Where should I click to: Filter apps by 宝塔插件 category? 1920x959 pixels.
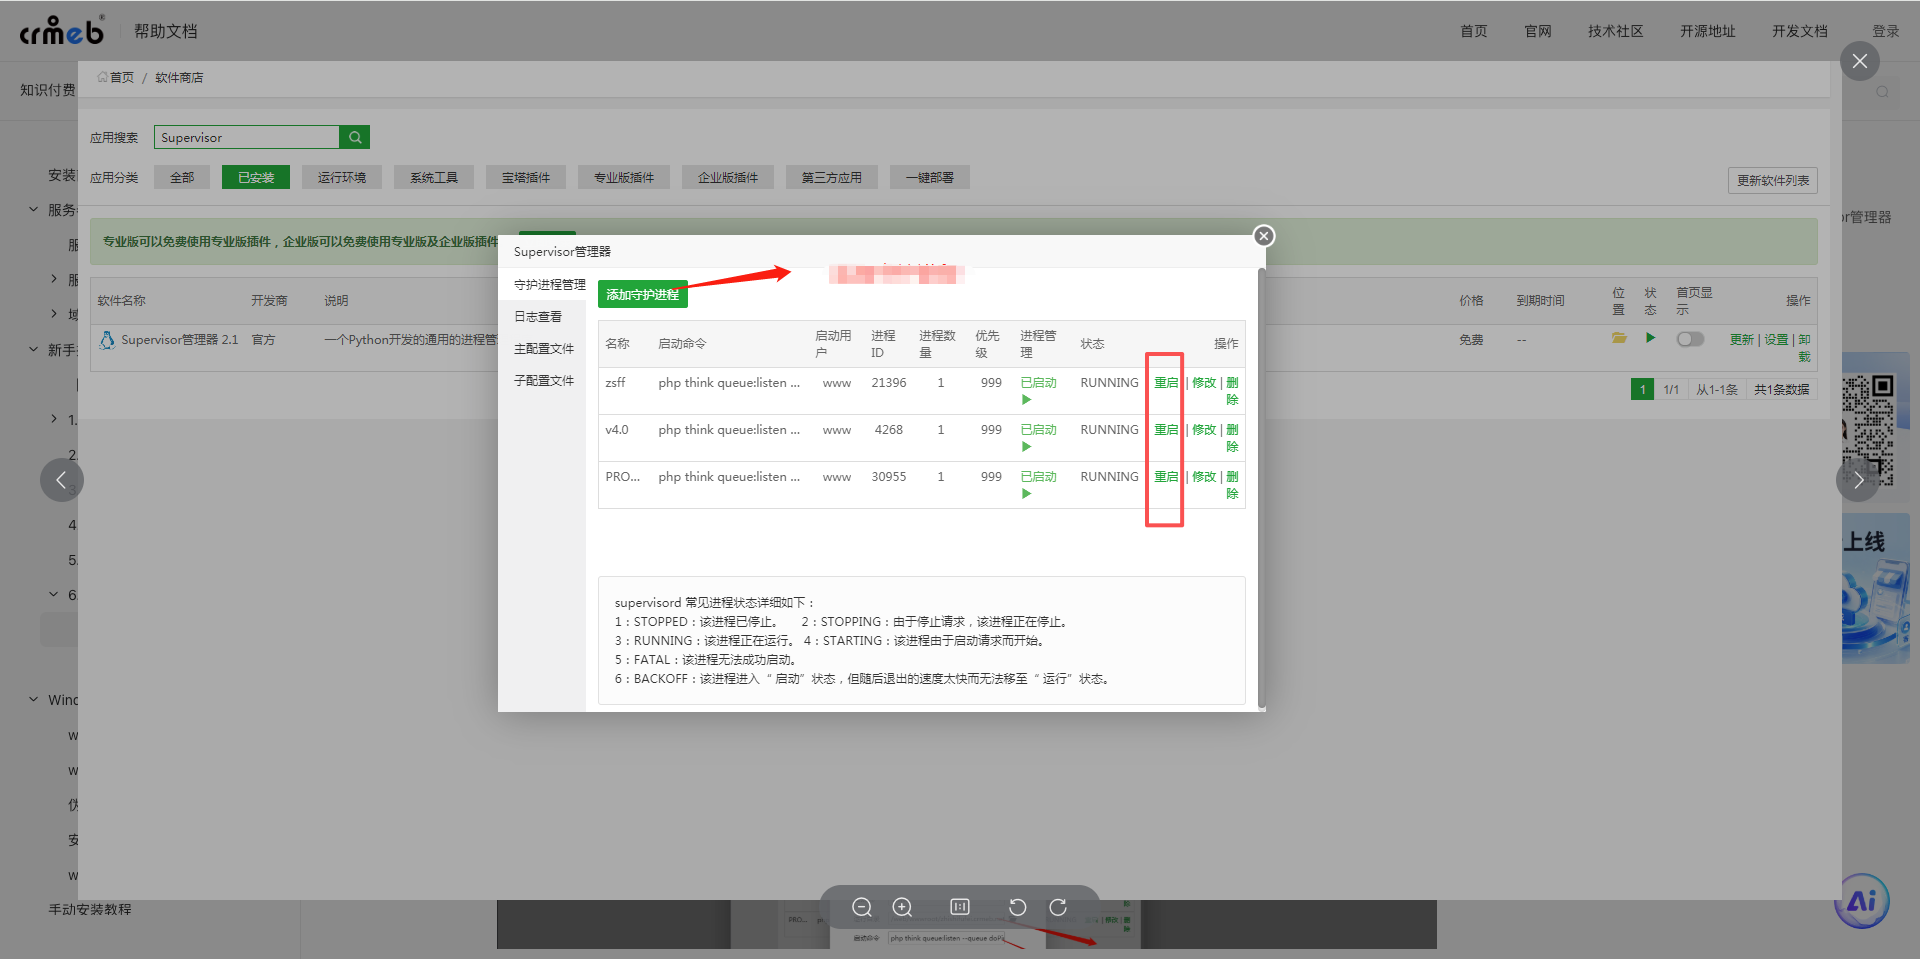(526, 177)
